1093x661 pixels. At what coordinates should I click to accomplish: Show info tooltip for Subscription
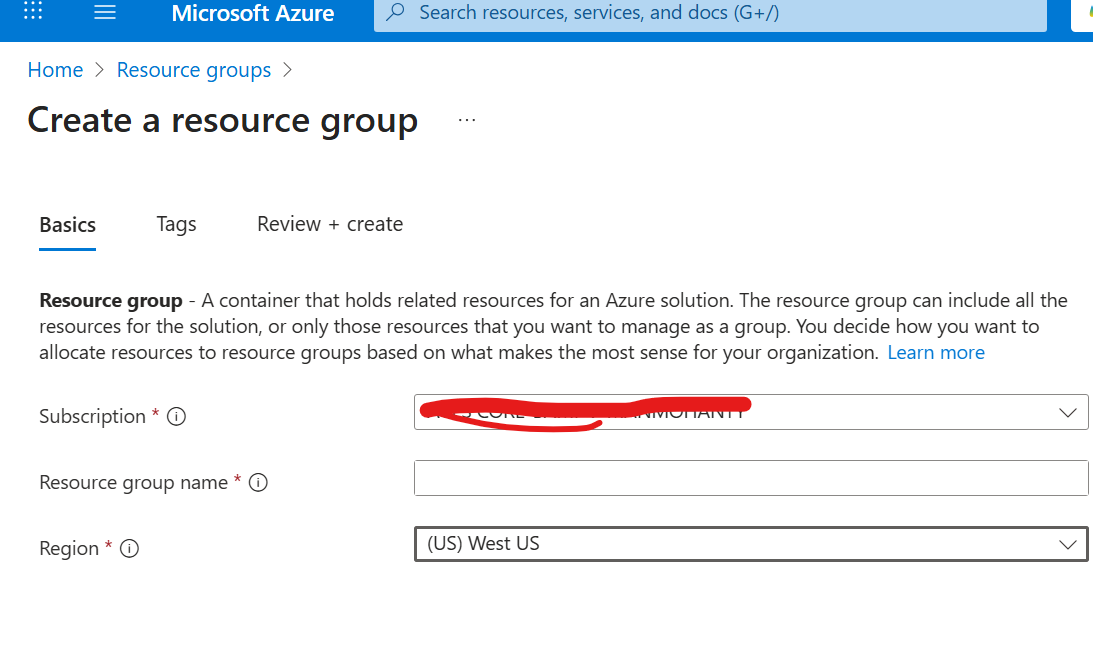(x=176, y=416)
